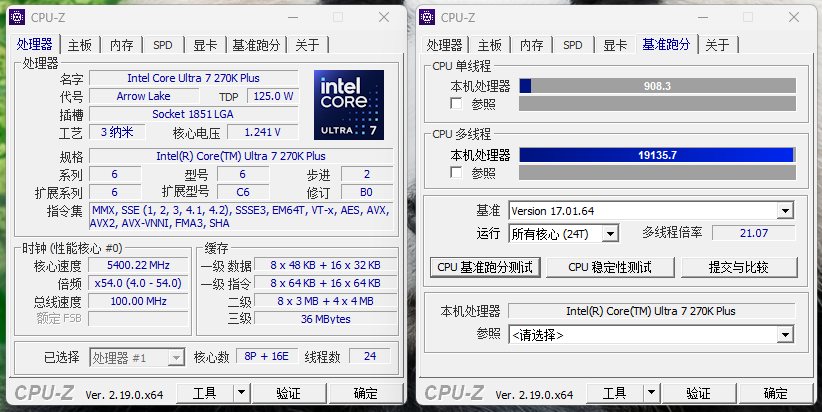This screenshot has width=822, height=412.
Task: Open the 参照 <请选择> processor dropdown
Action: (x=785, y=334)
